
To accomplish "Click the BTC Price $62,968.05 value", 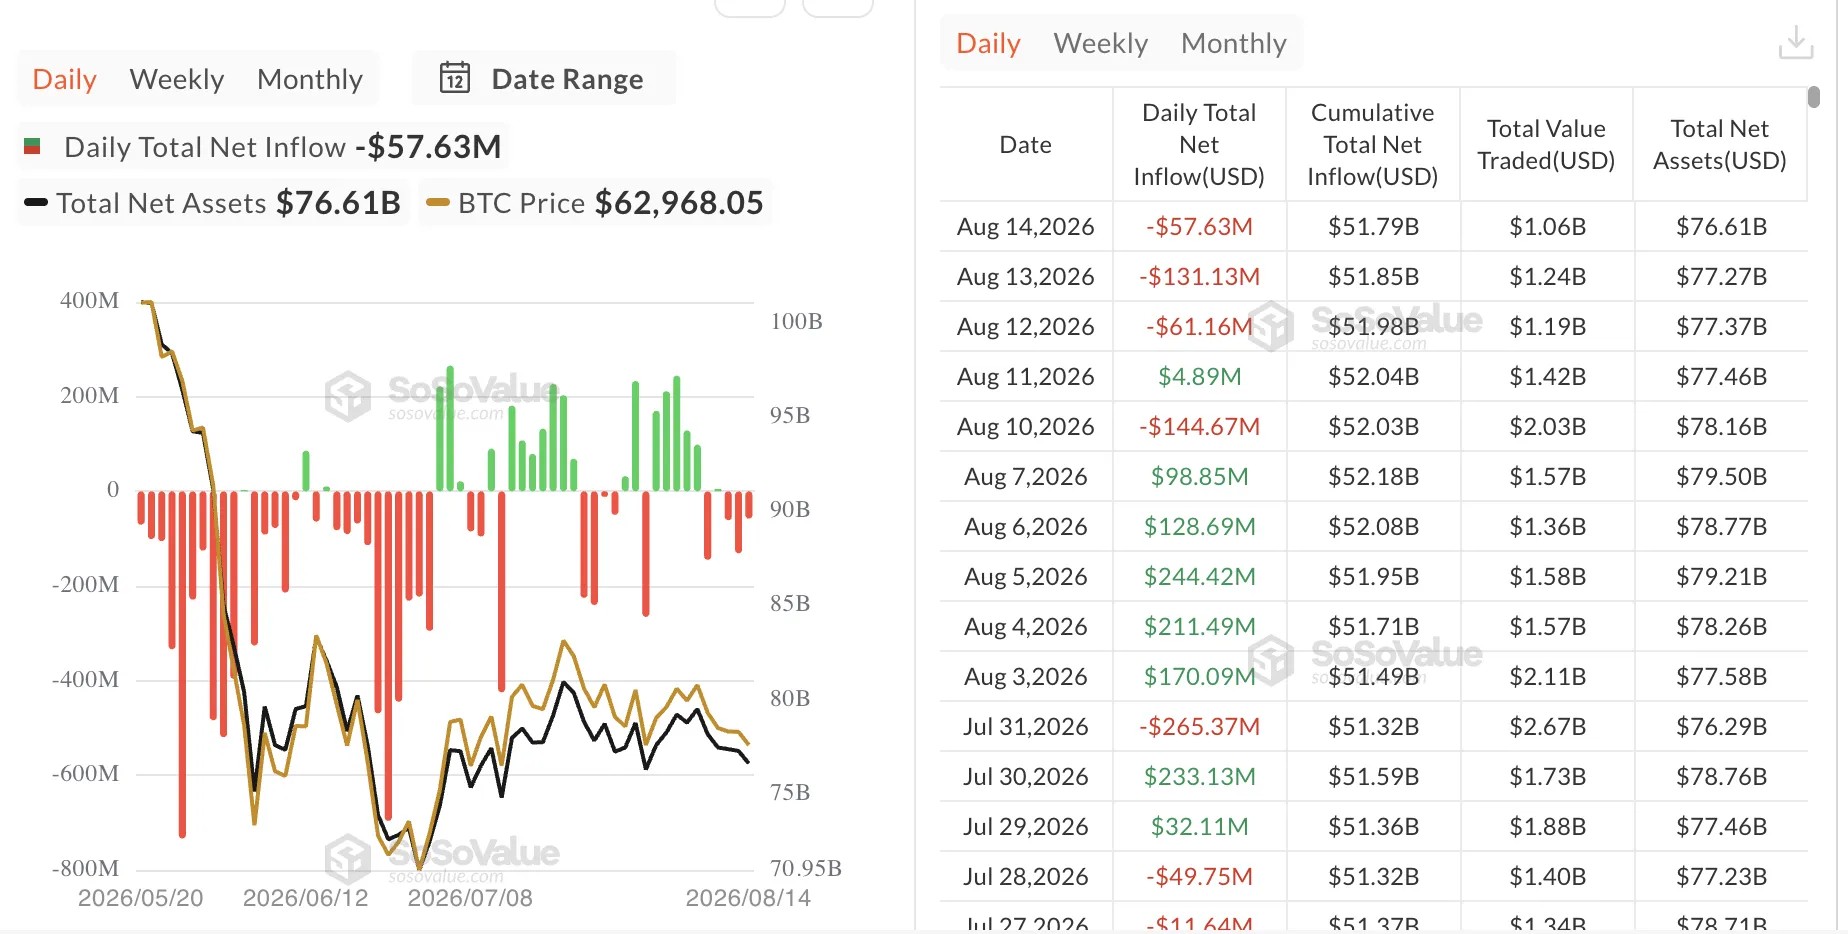I will (x=679, y=203).
